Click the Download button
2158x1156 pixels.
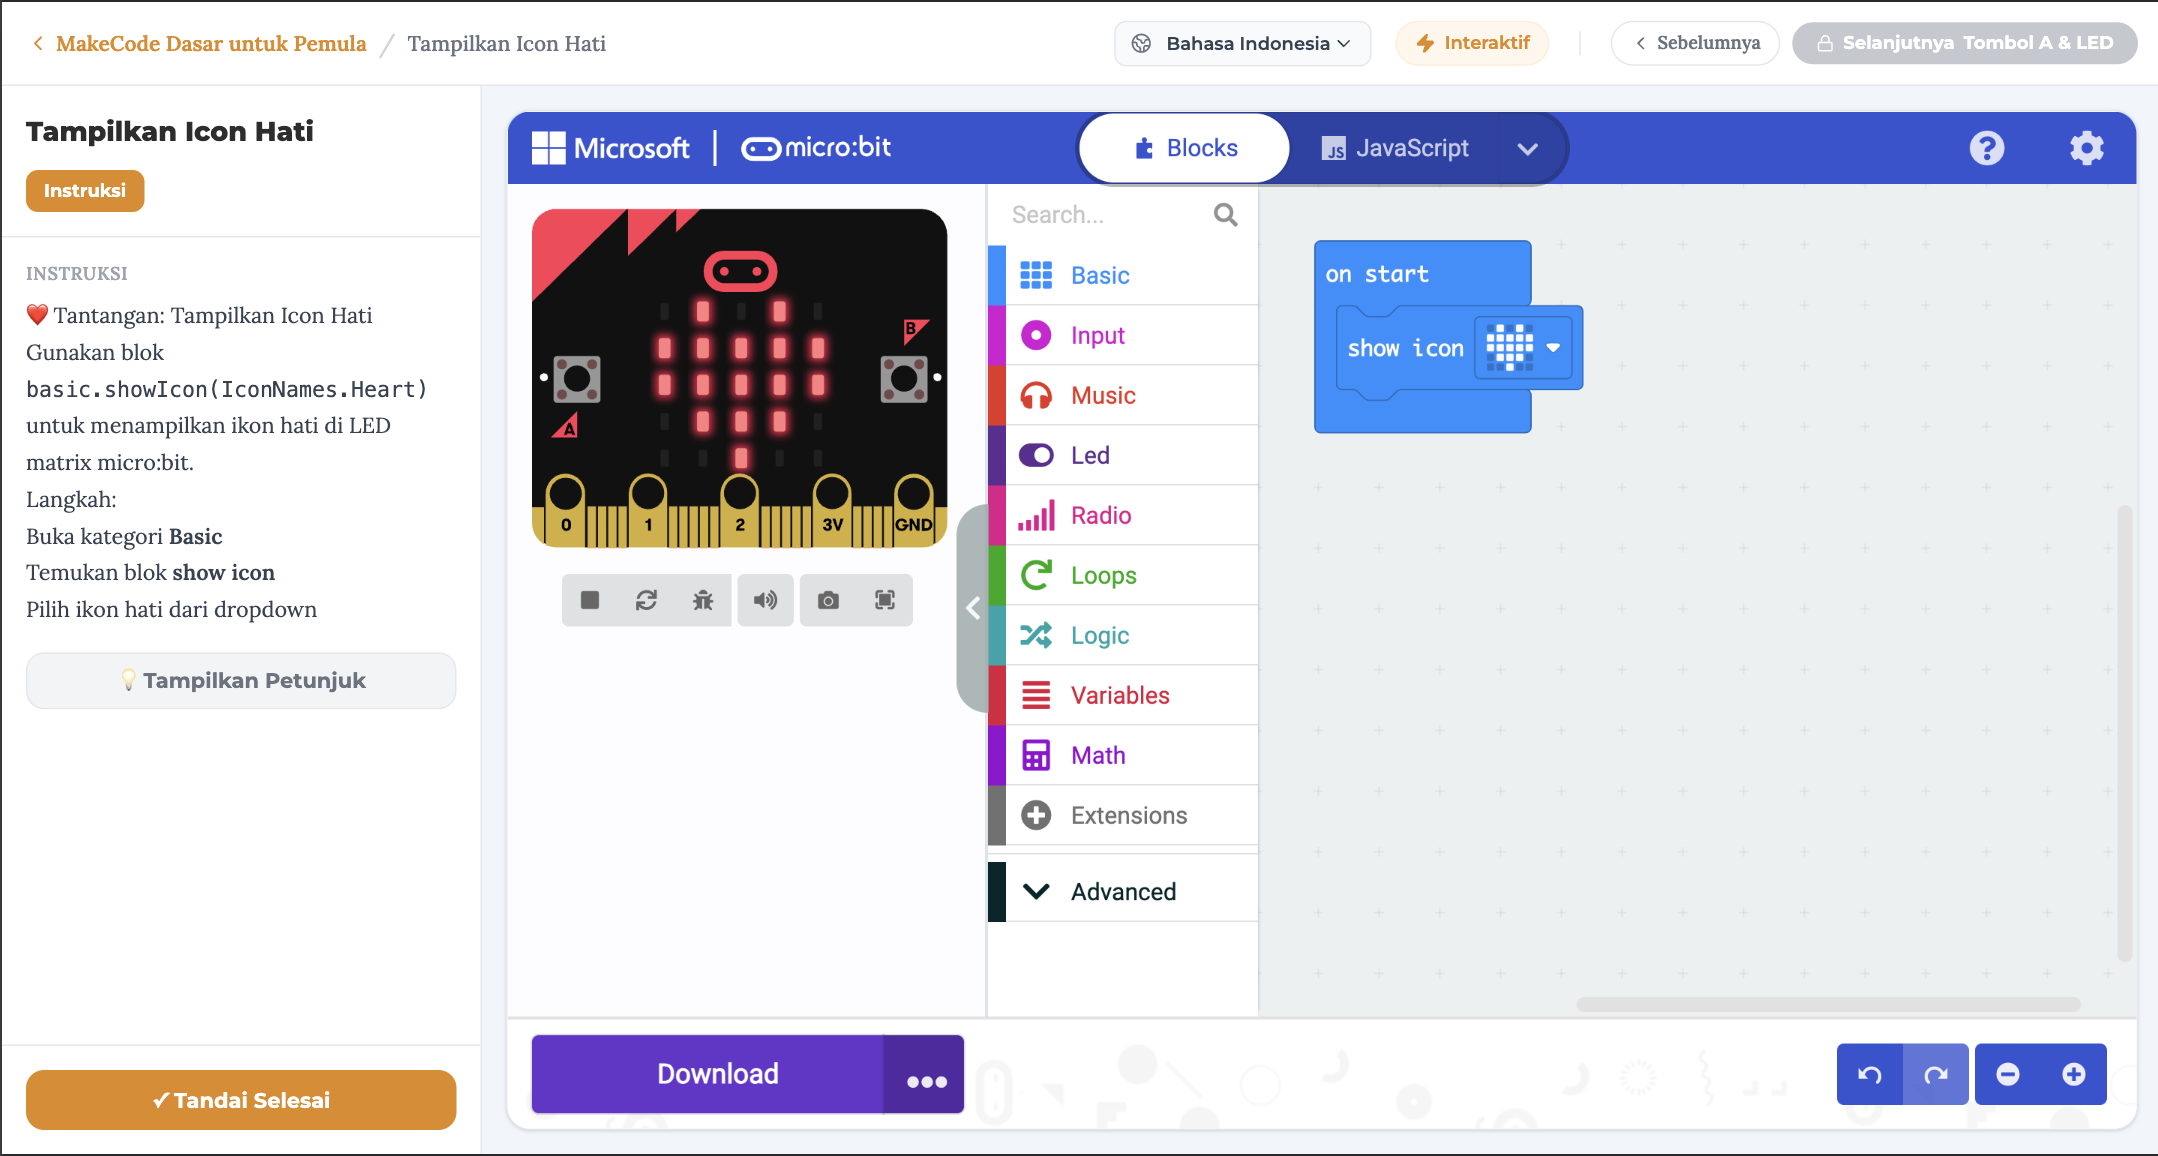(708, 1074)
